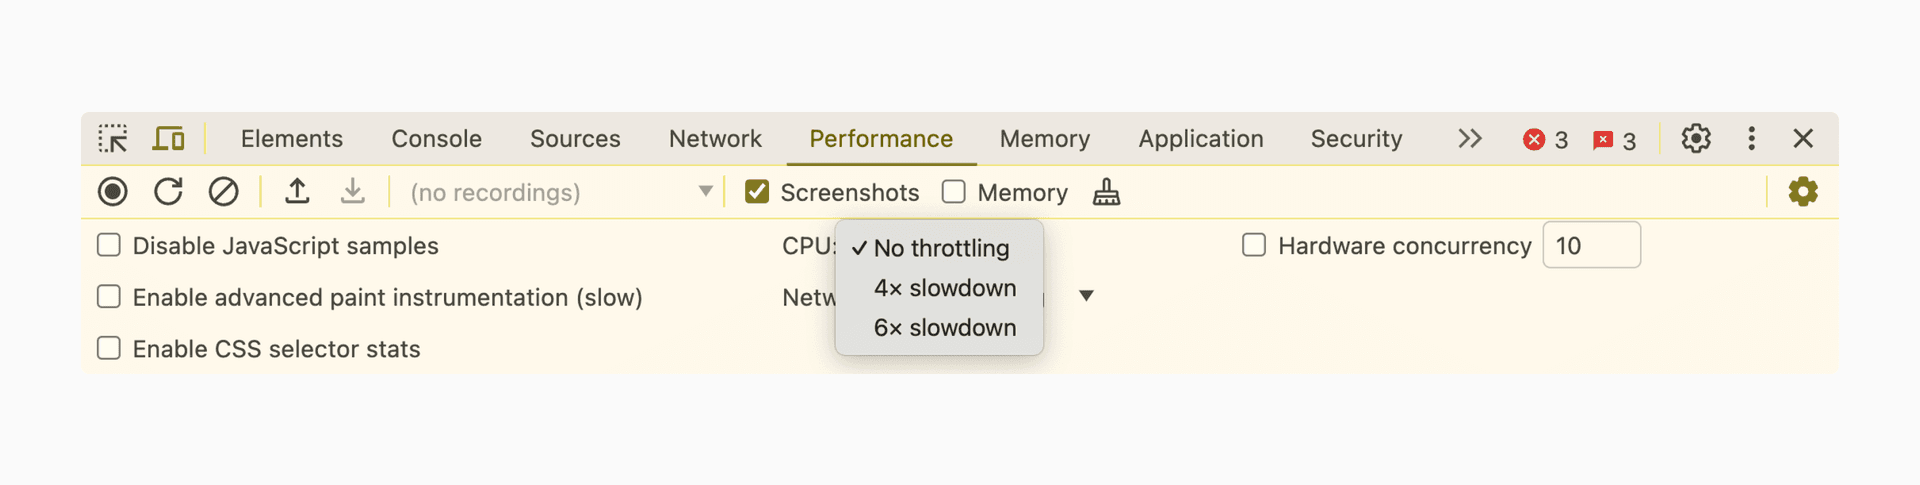This screenshot has width=1920, height=485.
Task: Expand the Network throttling dropdown arrow
Action: 1086,296
